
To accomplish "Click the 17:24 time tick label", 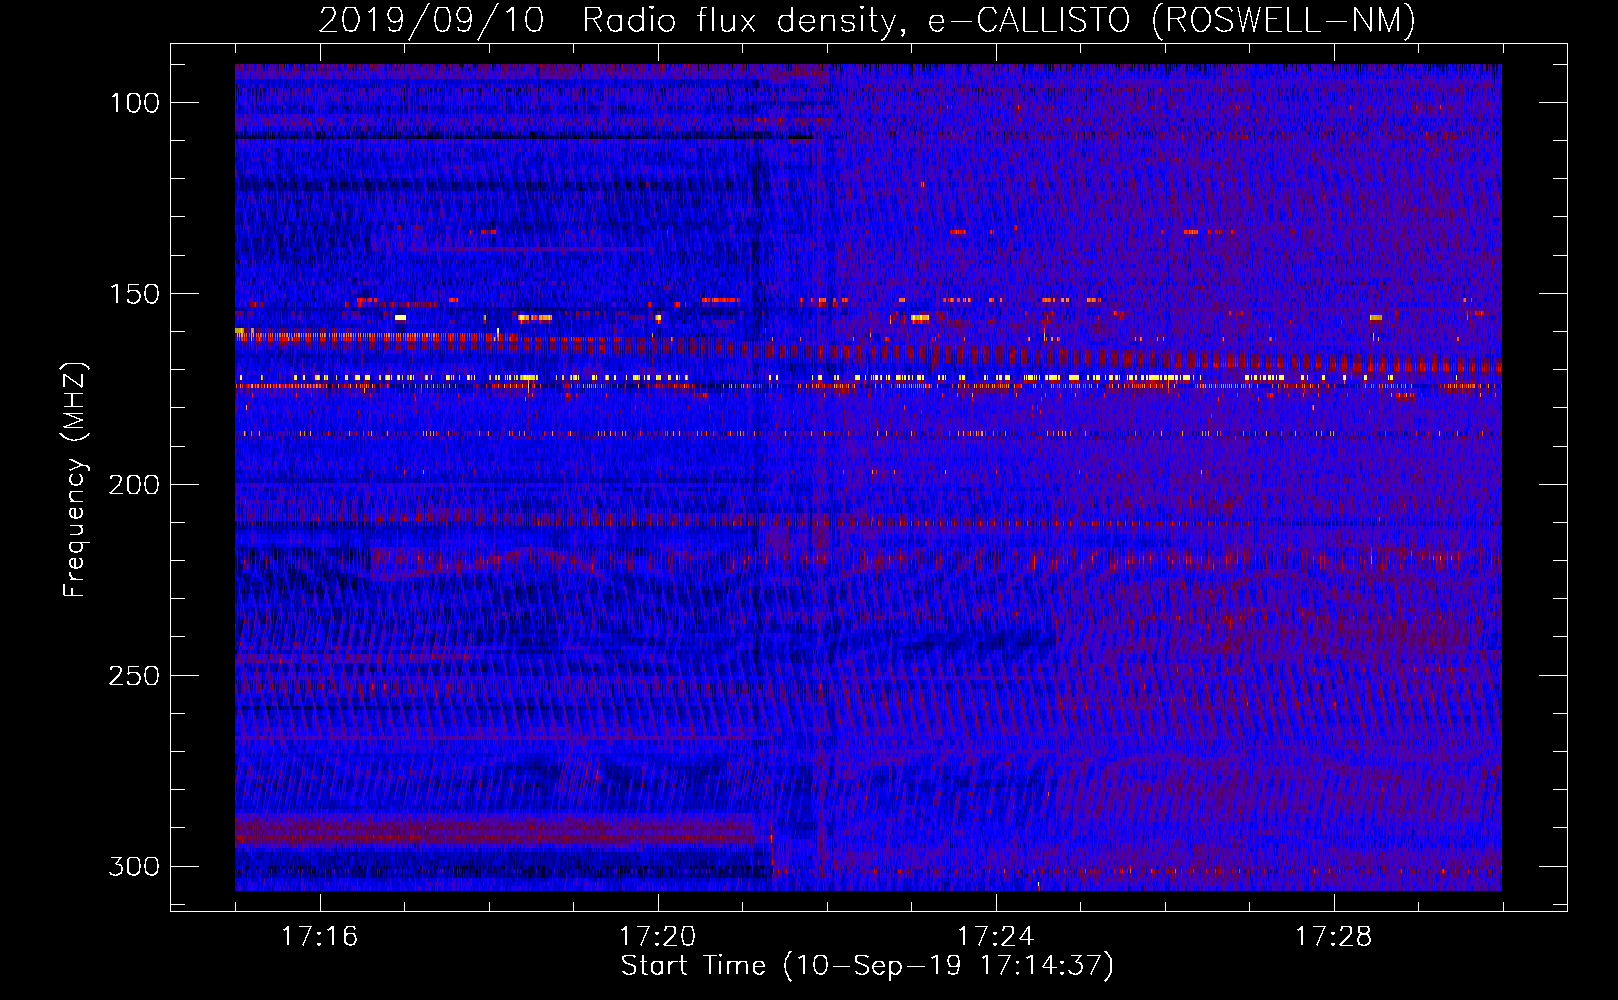I will click(995, 936).
